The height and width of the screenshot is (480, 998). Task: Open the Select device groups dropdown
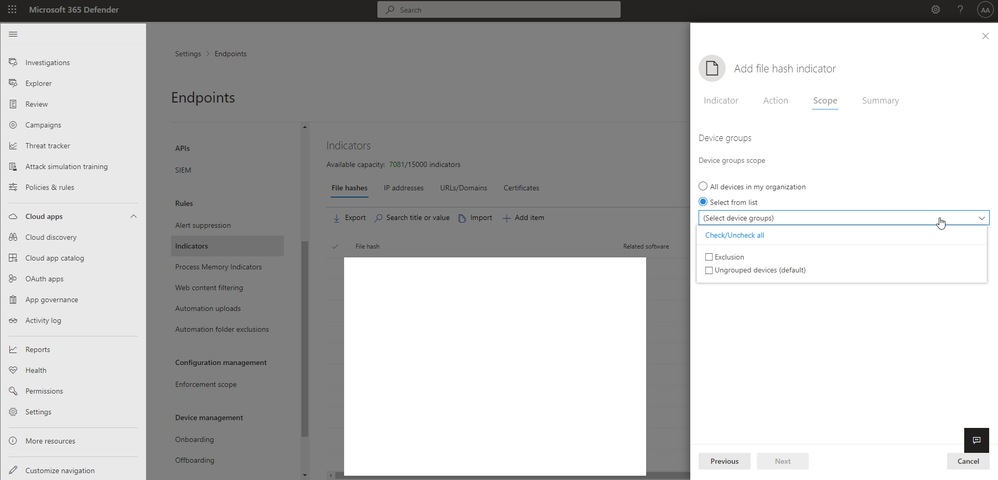(843, 218)
